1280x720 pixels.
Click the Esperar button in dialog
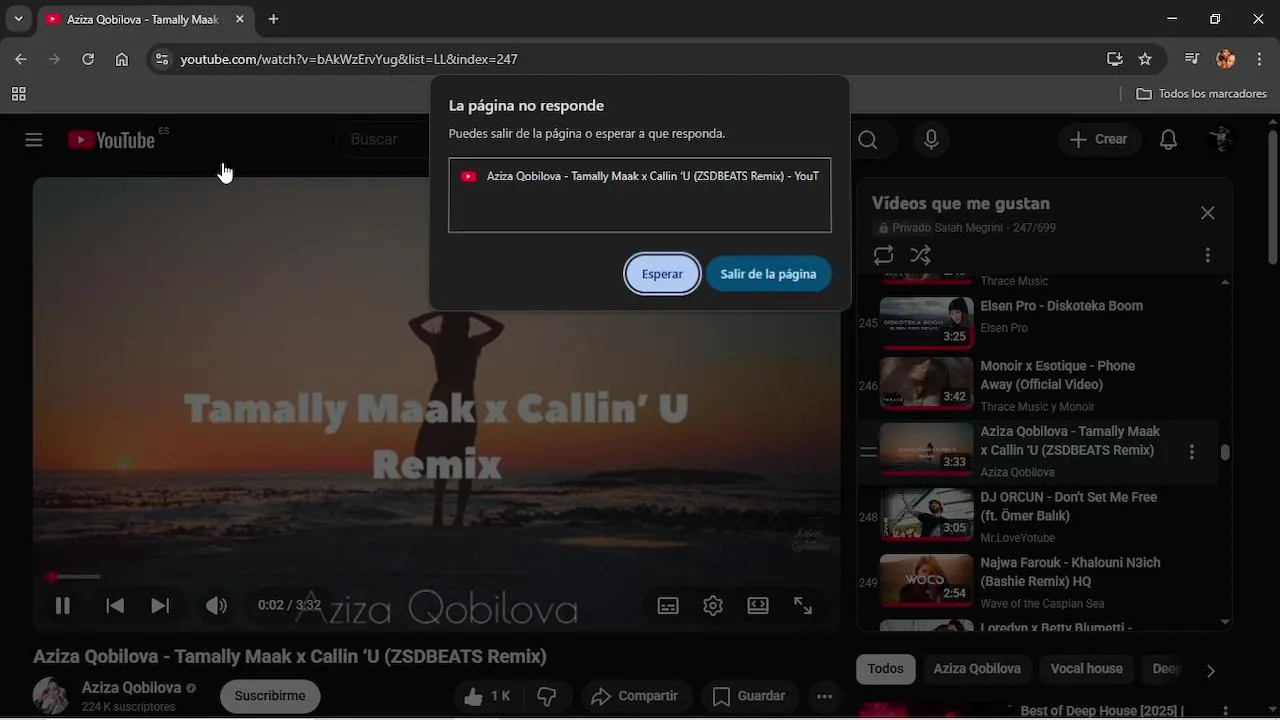662,274
